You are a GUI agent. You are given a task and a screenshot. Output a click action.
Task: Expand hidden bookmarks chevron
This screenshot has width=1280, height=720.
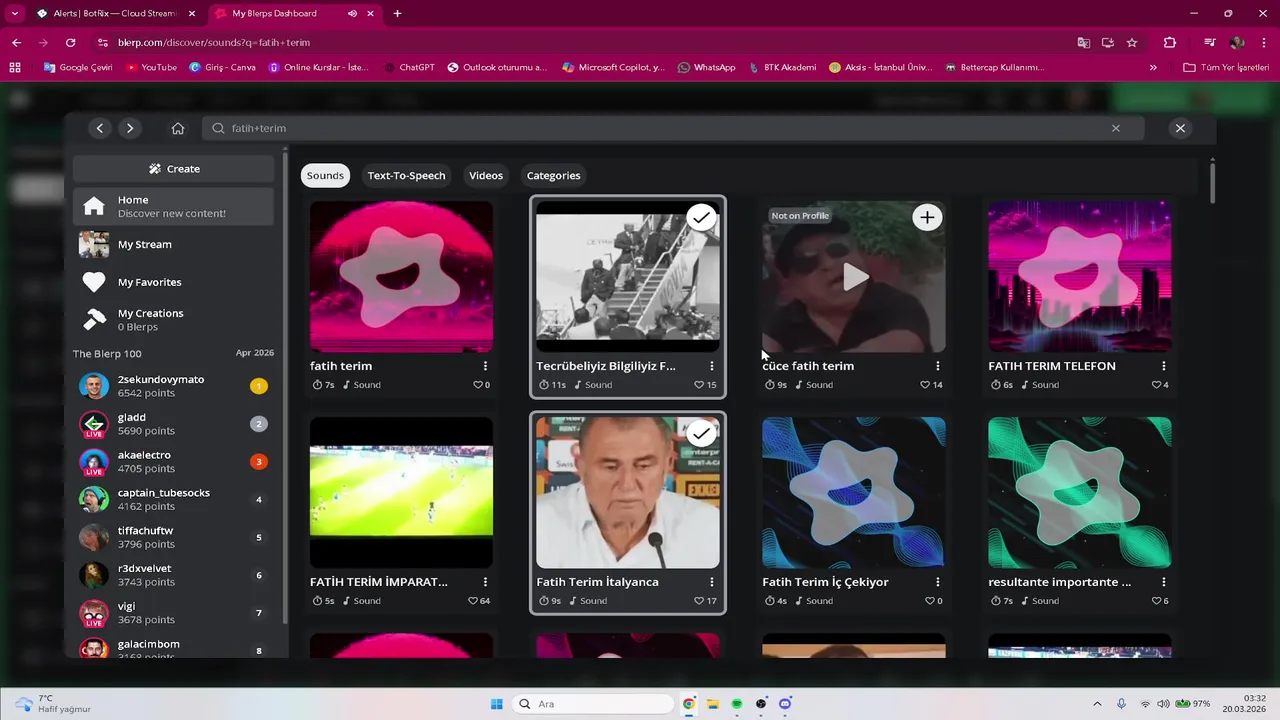pos(1153,68)
